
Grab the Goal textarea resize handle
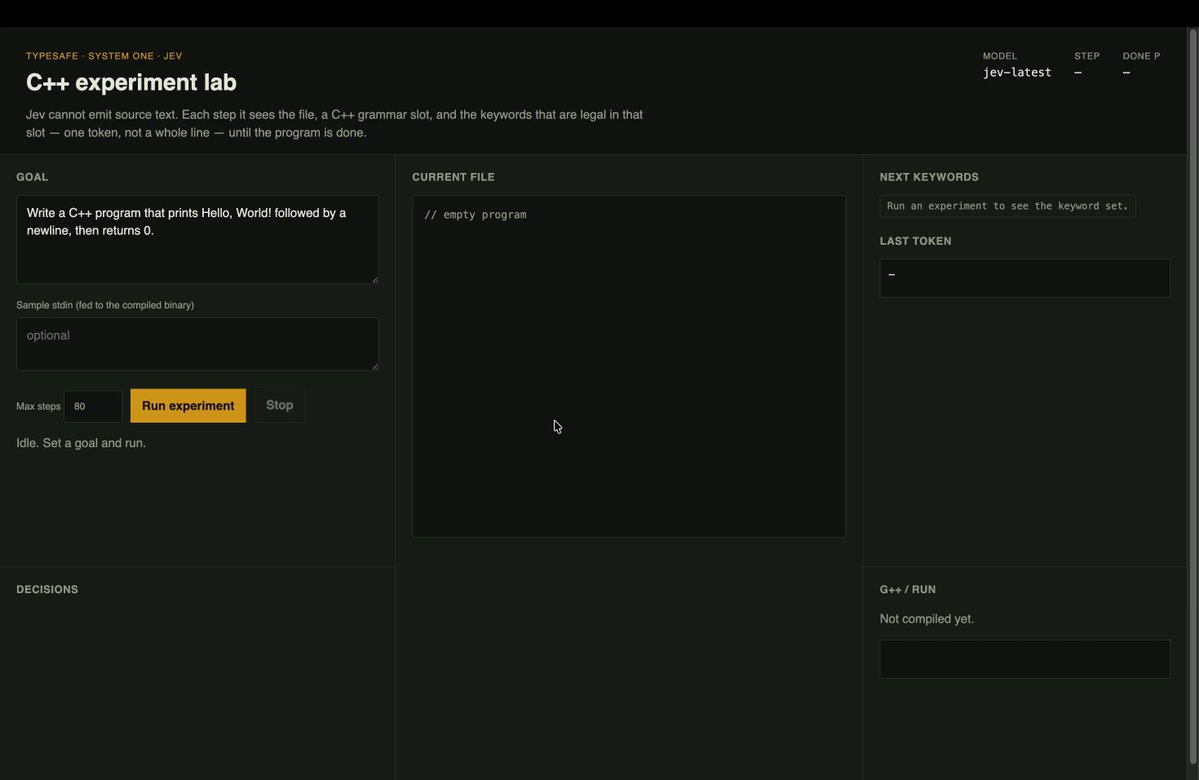(374, 279)
